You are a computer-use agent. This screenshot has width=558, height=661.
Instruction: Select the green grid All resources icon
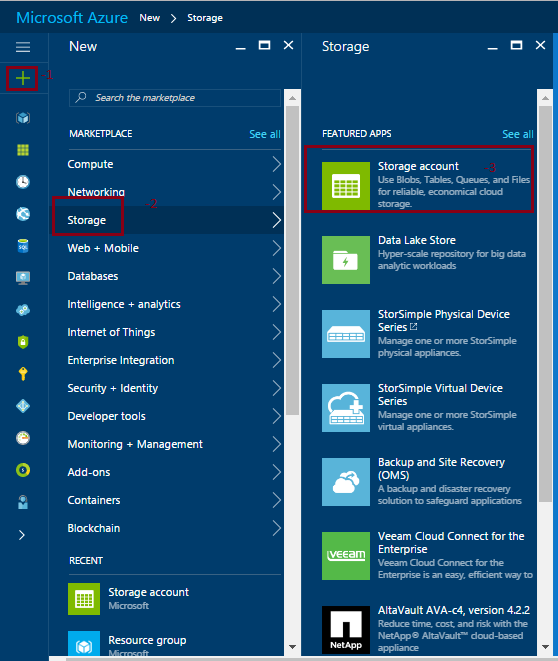[23, 150]
